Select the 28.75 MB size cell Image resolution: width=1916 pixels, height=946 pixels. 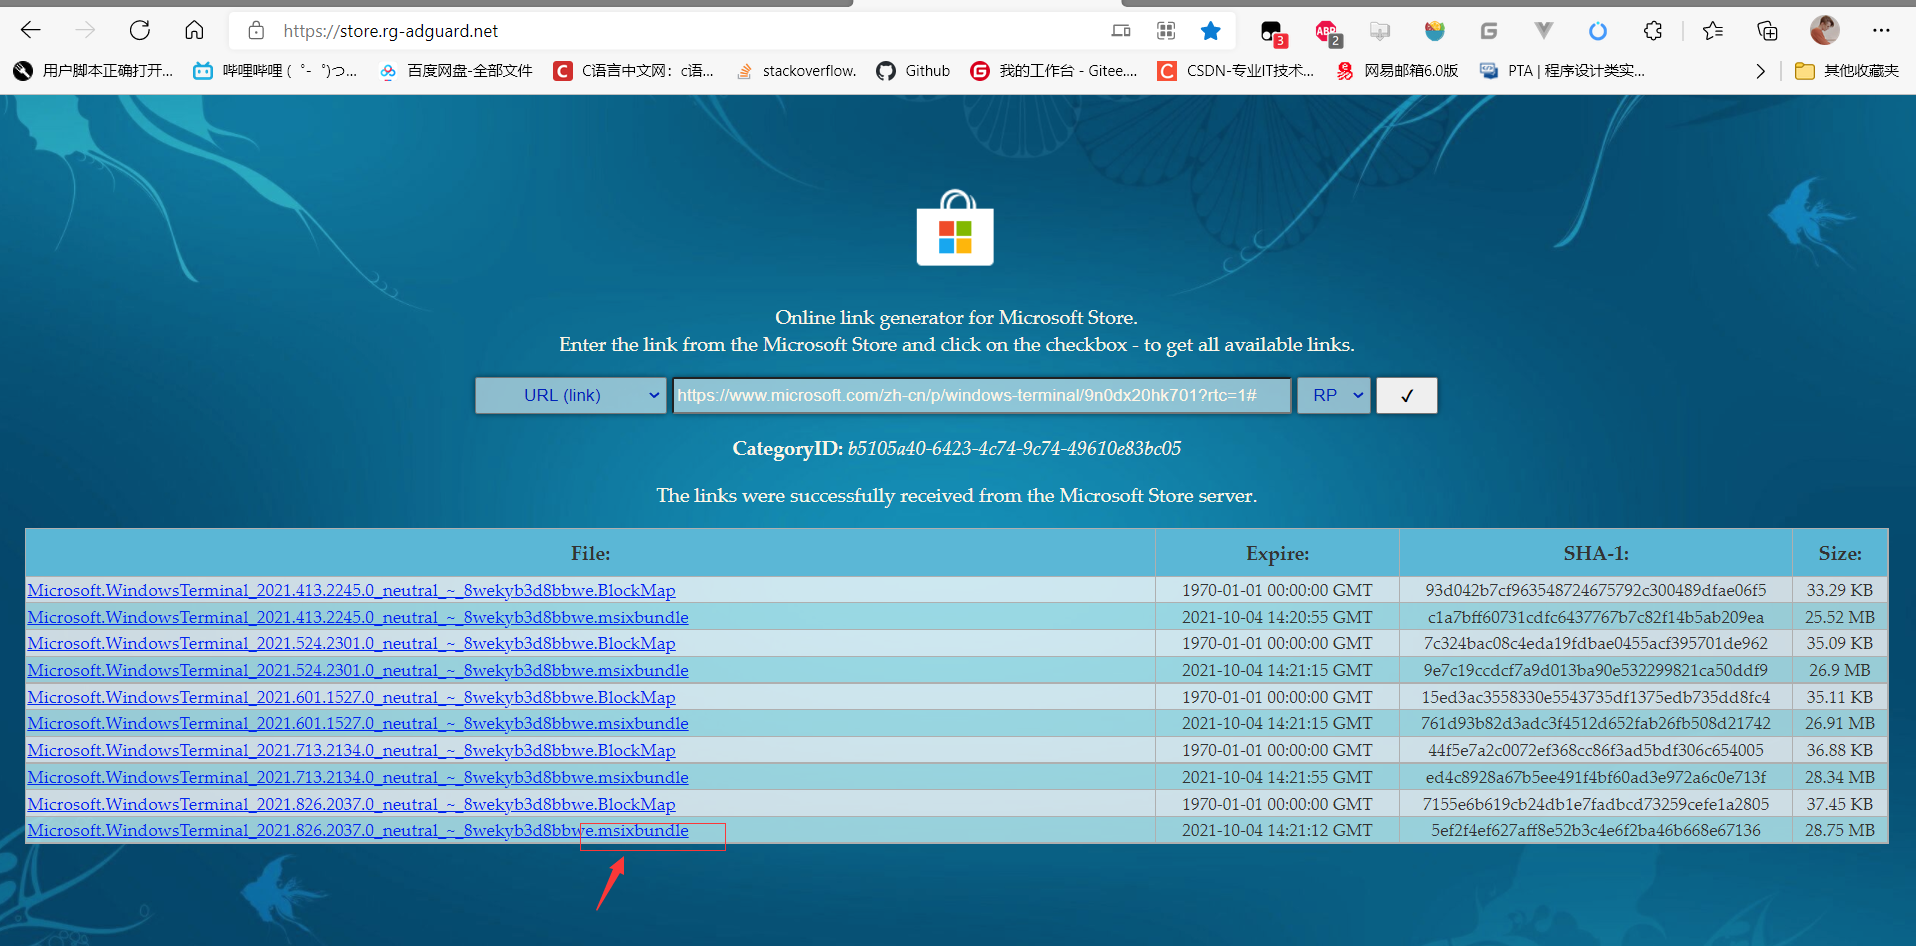[1840, 830]
